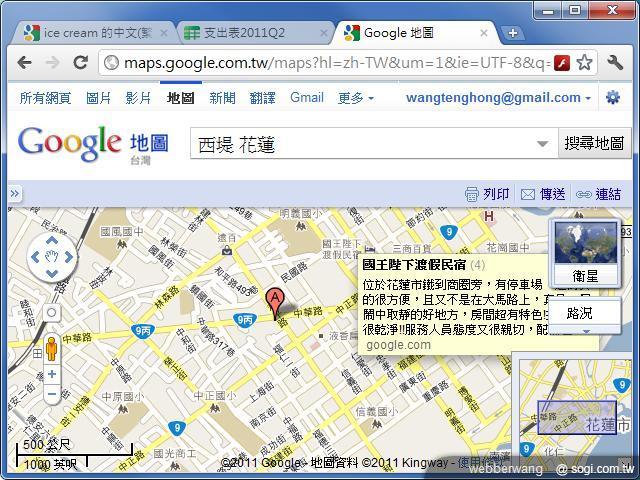Screen dimensions: 640x480
Task: Switch to 衛星 satellite view thumbnail
Action: 585,253
